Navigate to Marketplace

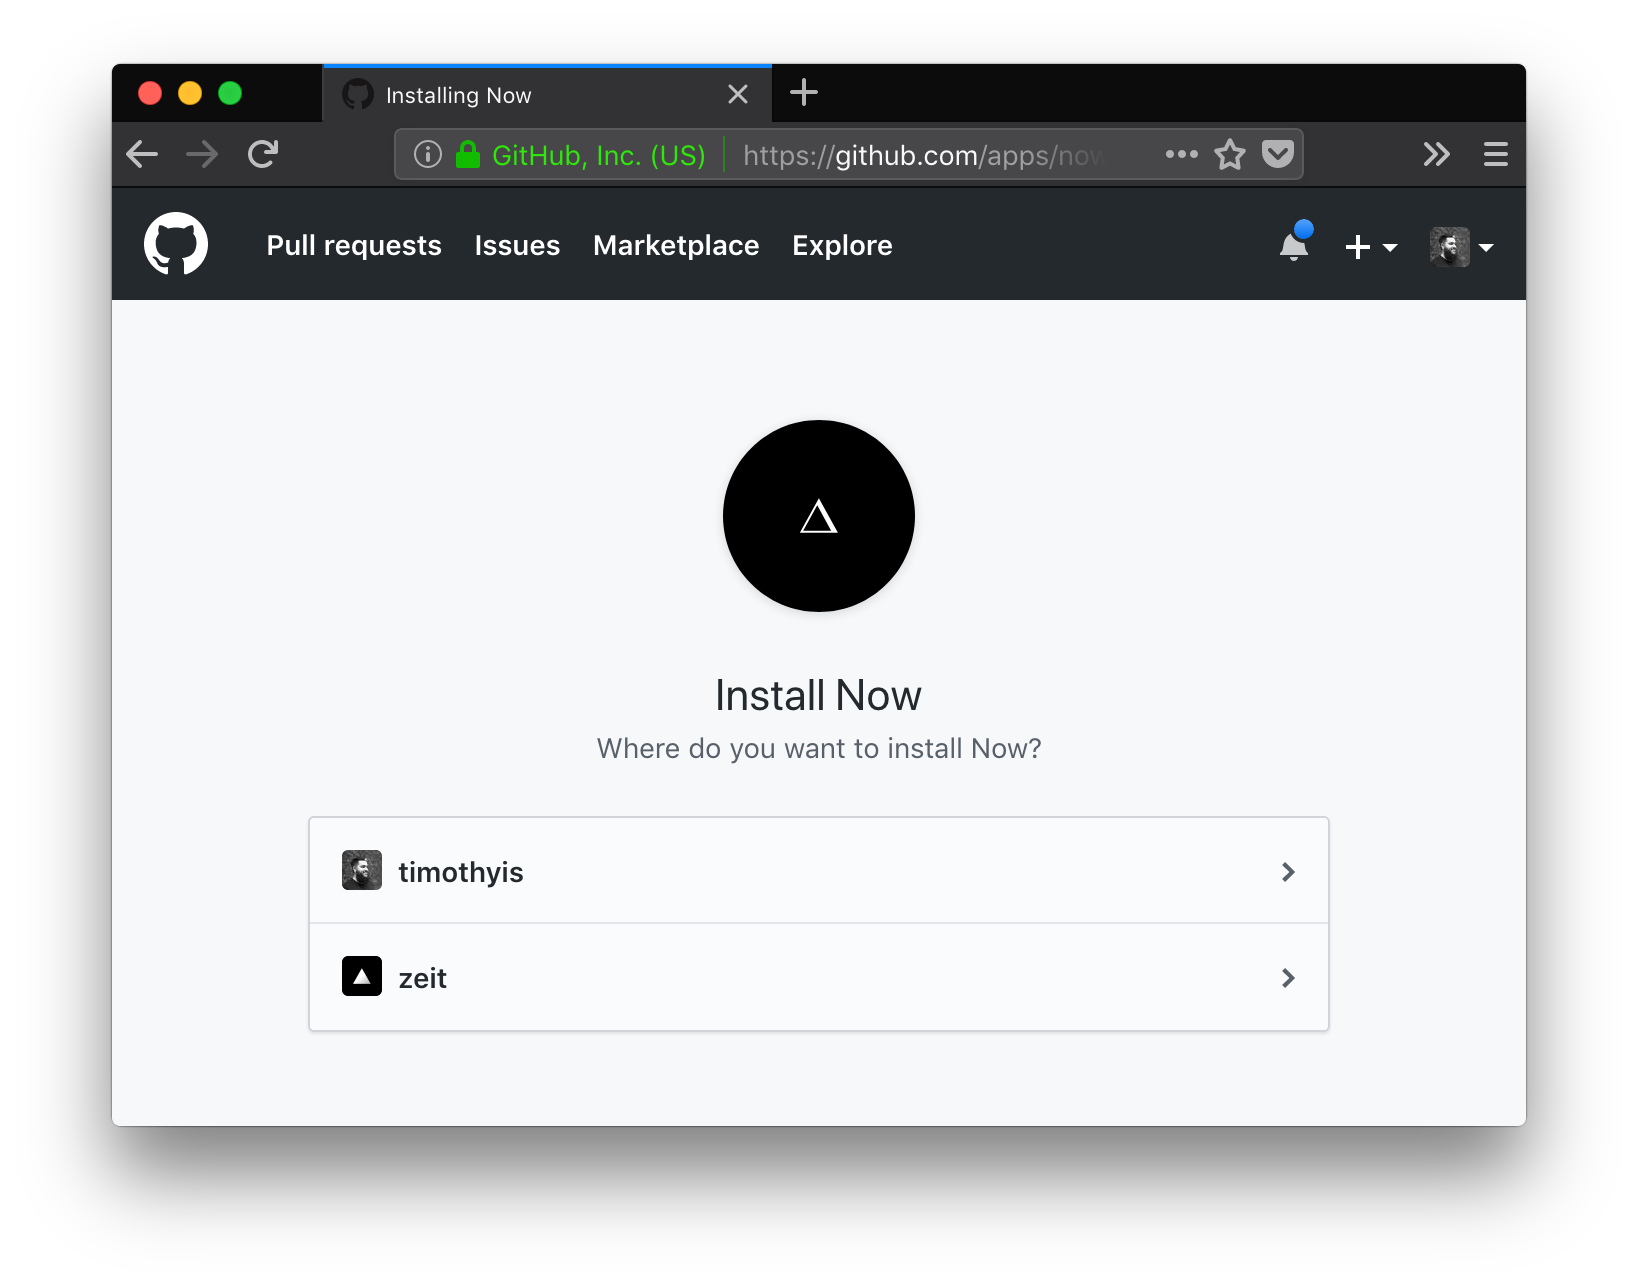pos(676,245)
